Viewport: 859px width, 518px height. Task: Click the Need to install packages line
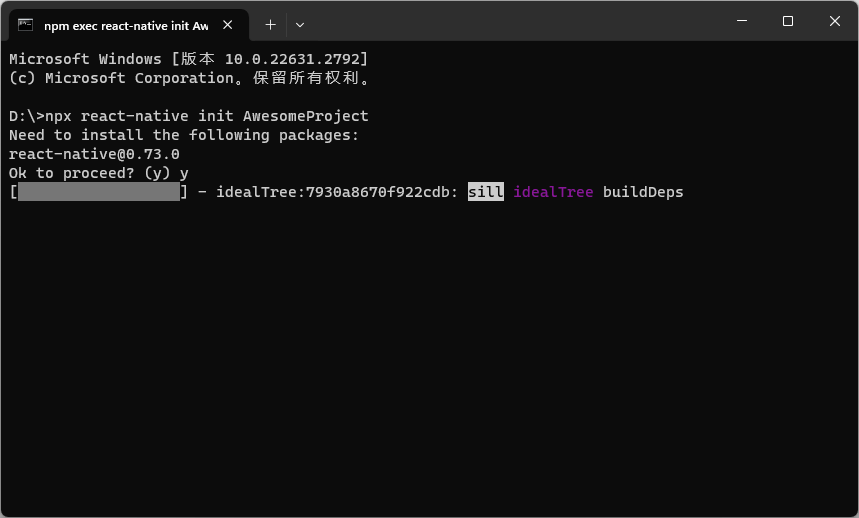click(x=184, y=135)
